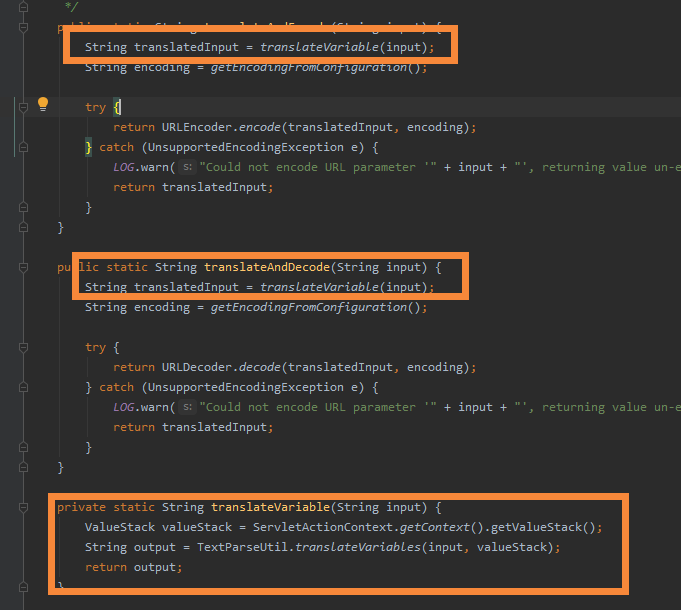Click the italic translateVariables call

pyautogui.click(x=358, y=547)
